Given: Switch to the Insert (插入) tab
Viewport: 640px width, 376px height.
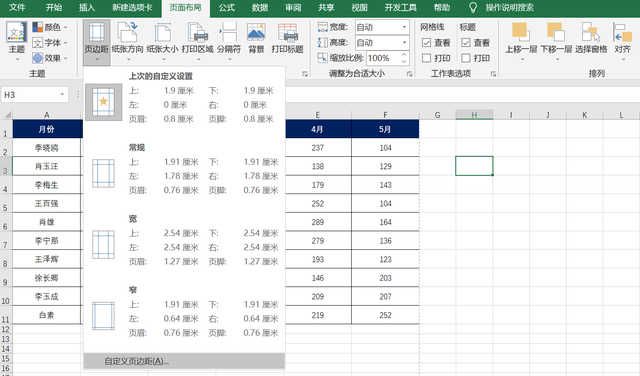Looking at the screenshot, I should click(87, 7).
